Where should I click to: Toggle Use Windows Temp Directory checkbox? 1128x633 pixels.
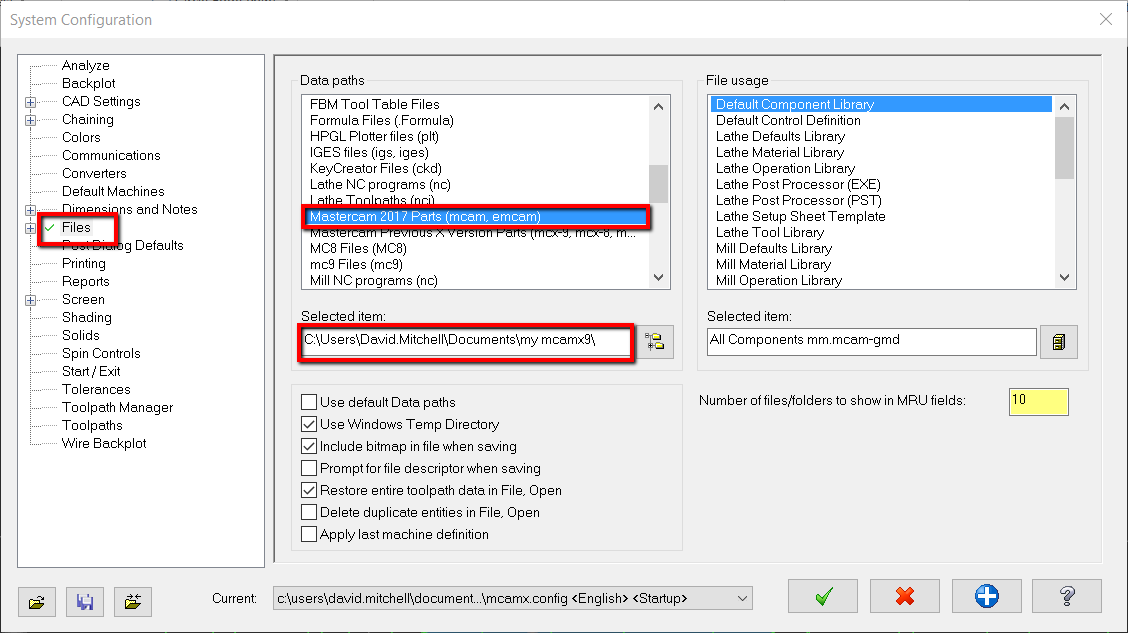pyautogui.click(x=309, y=424)
